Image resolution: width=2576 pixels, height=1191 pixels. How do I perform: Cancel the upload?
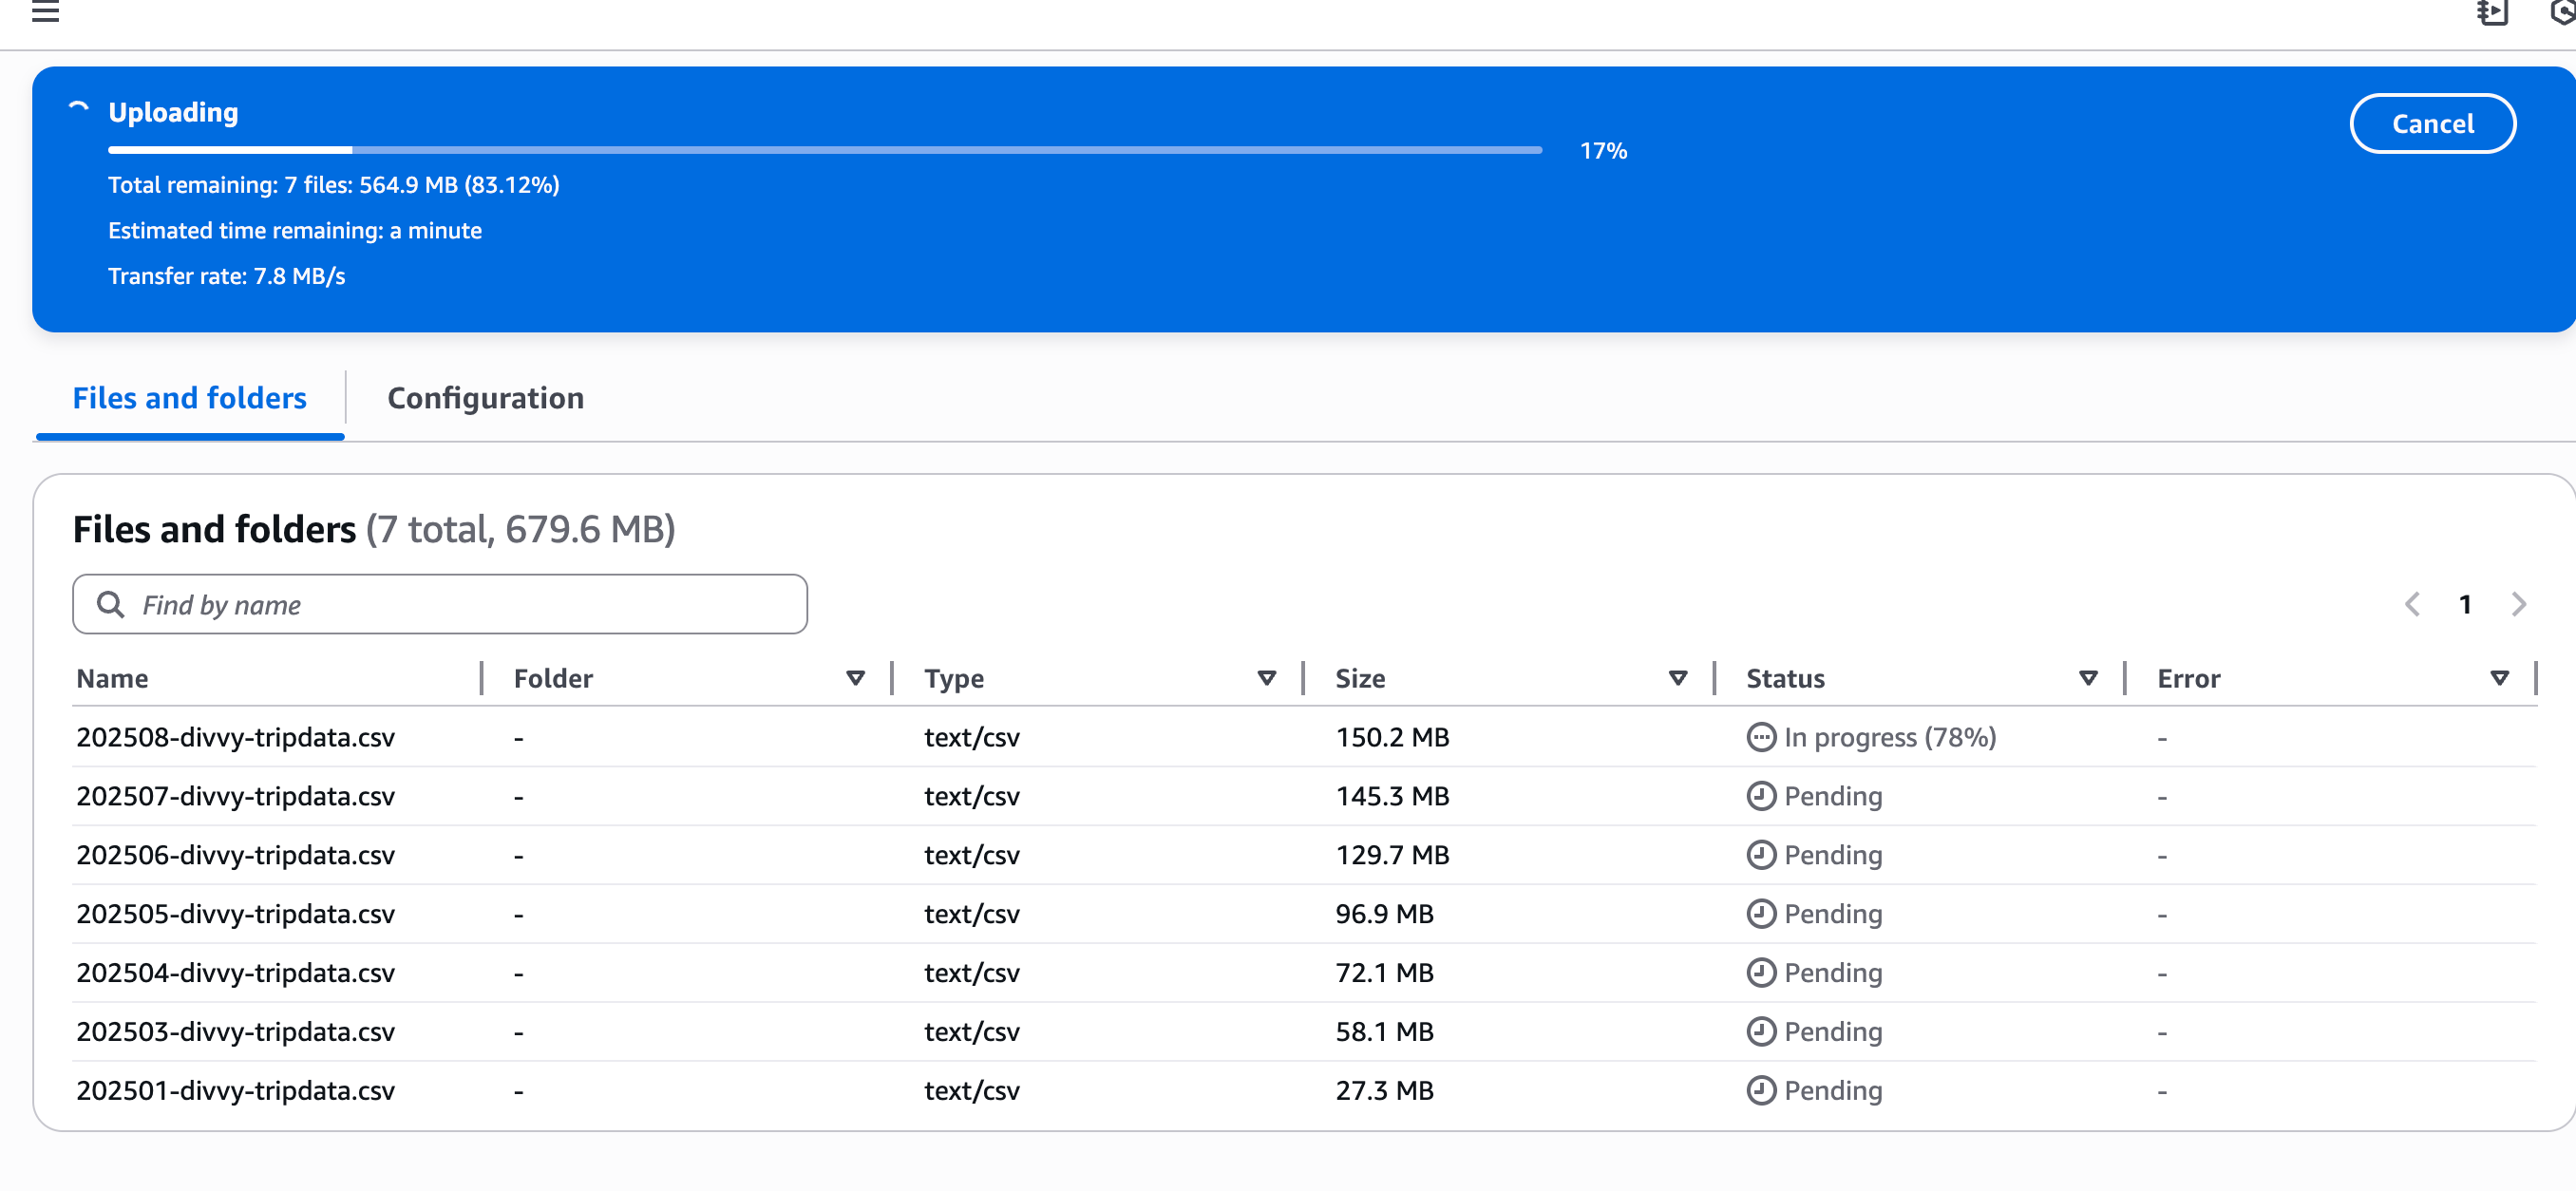click(2431, 124)
